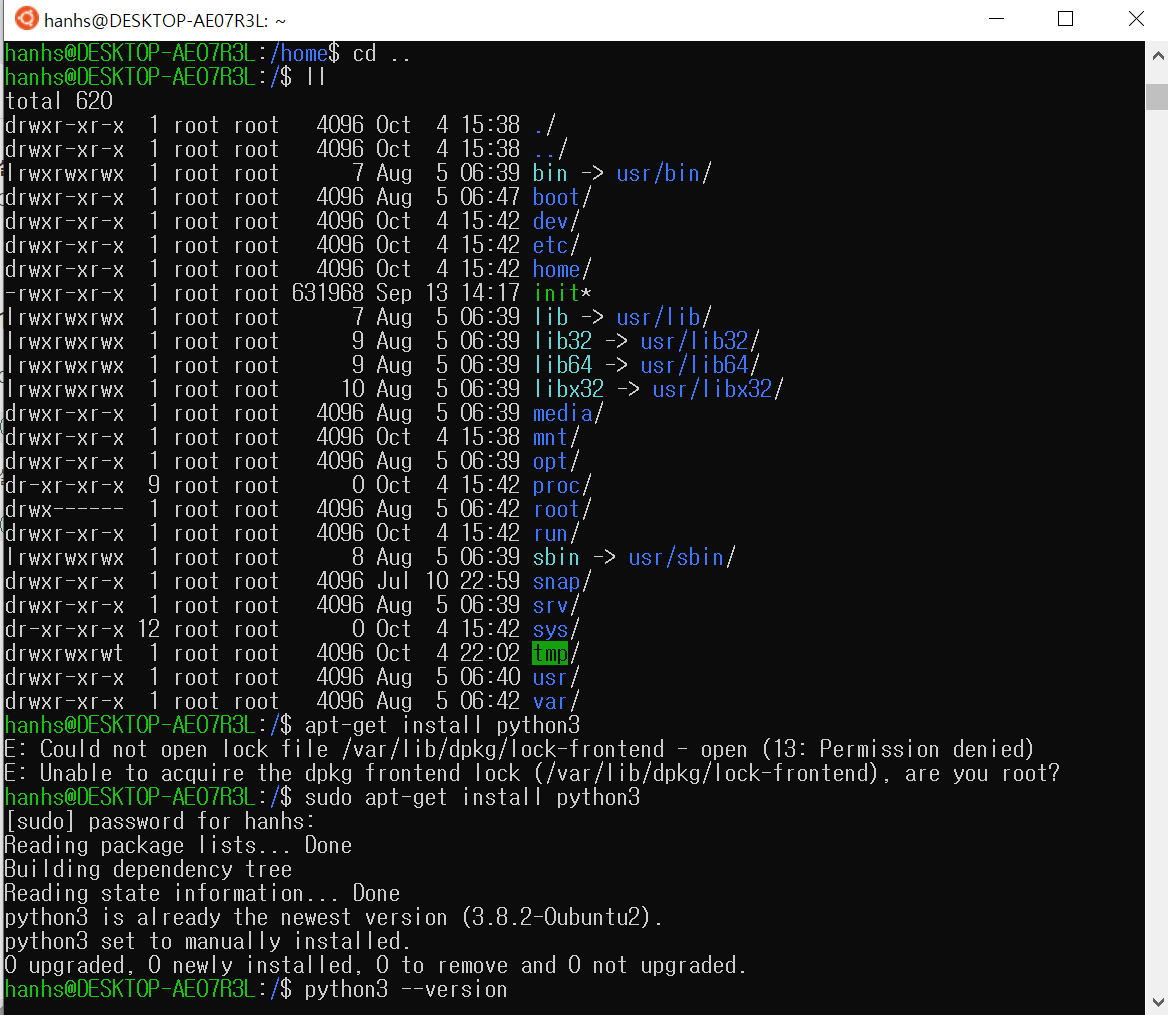The height and width of the screenshot is (1015, 1168).
Task: Click the 'usr/sbin/' symlink target
Action: pos(682,557)
